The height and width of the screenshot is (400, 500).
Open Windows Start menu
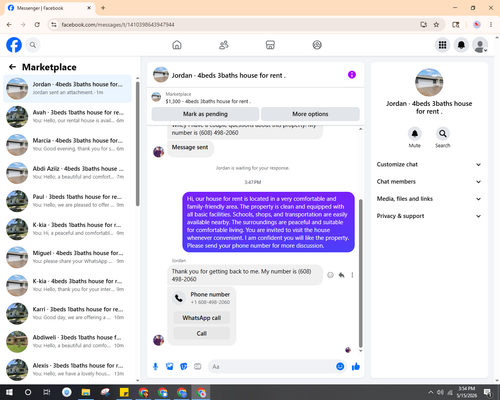click(9, 392)
